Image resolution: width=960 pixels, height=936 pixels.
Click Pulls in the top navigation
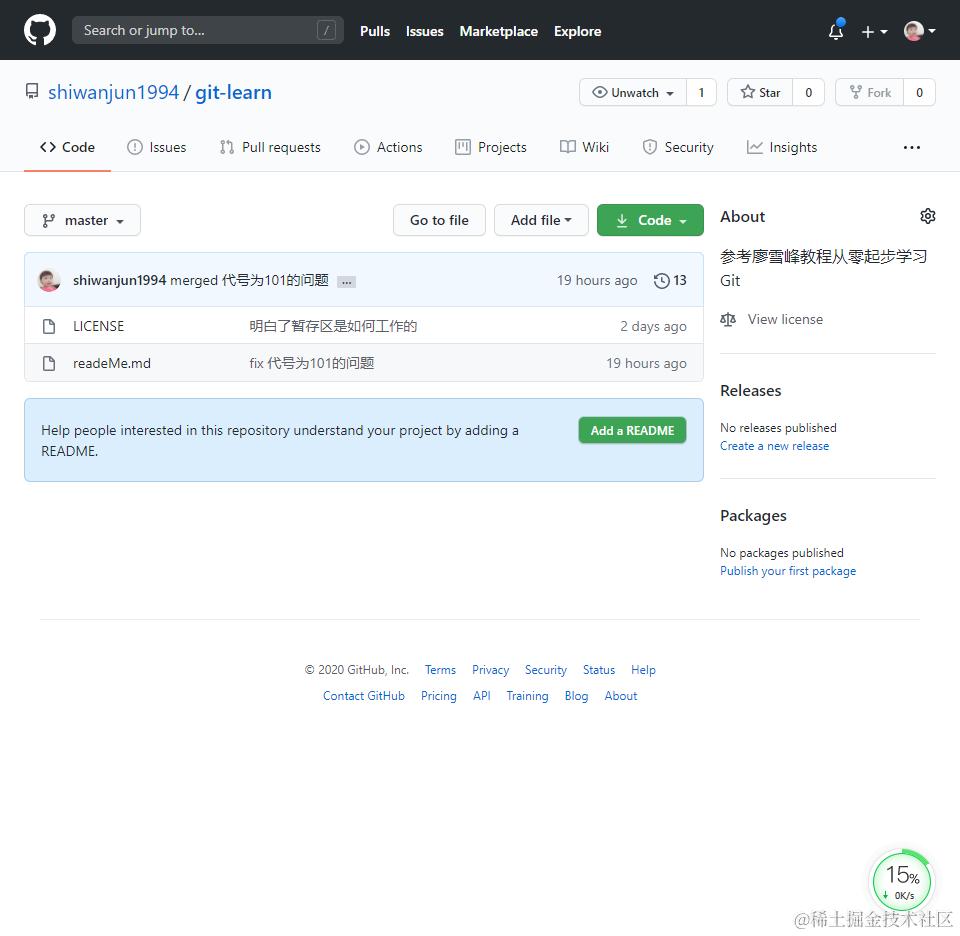(x=375, y=31)
